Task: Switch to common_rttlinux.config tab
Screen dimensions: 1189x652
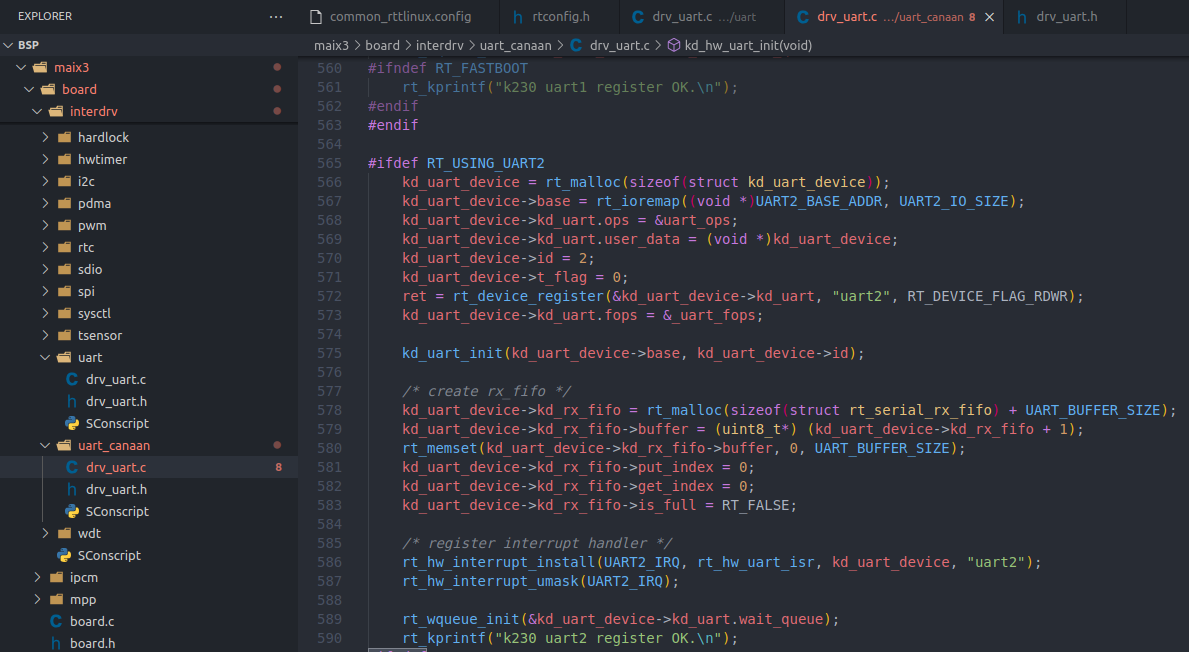Action: click(400, 17)
